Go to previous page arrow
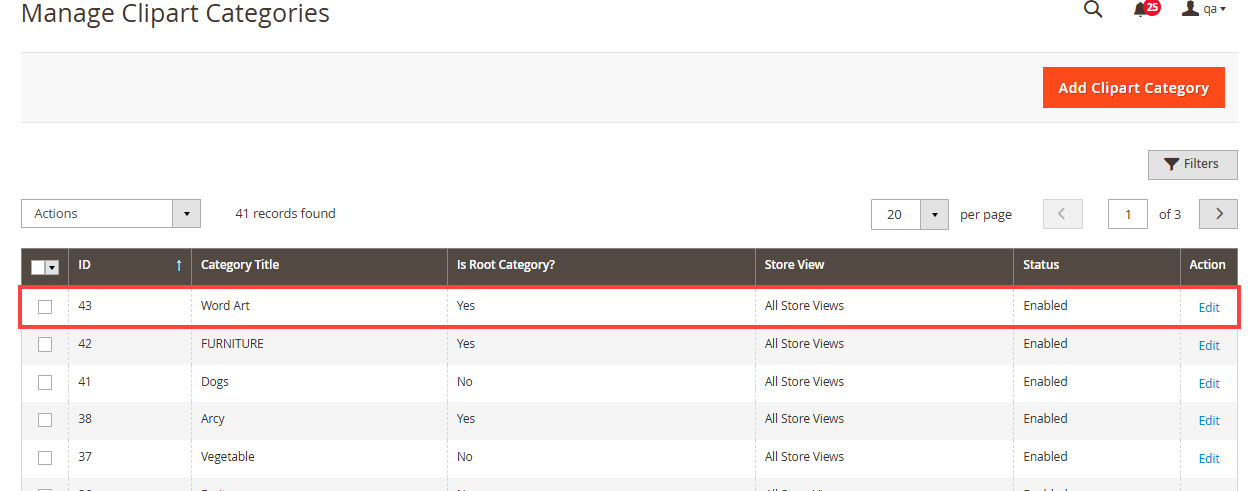The width and height of the screenshot is (1260, 491). [1062, 214]
